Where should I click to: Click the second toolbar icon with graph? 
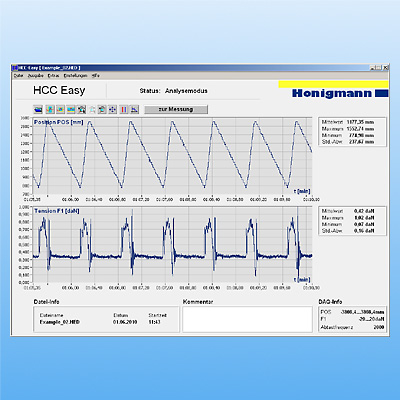point(50,109)
